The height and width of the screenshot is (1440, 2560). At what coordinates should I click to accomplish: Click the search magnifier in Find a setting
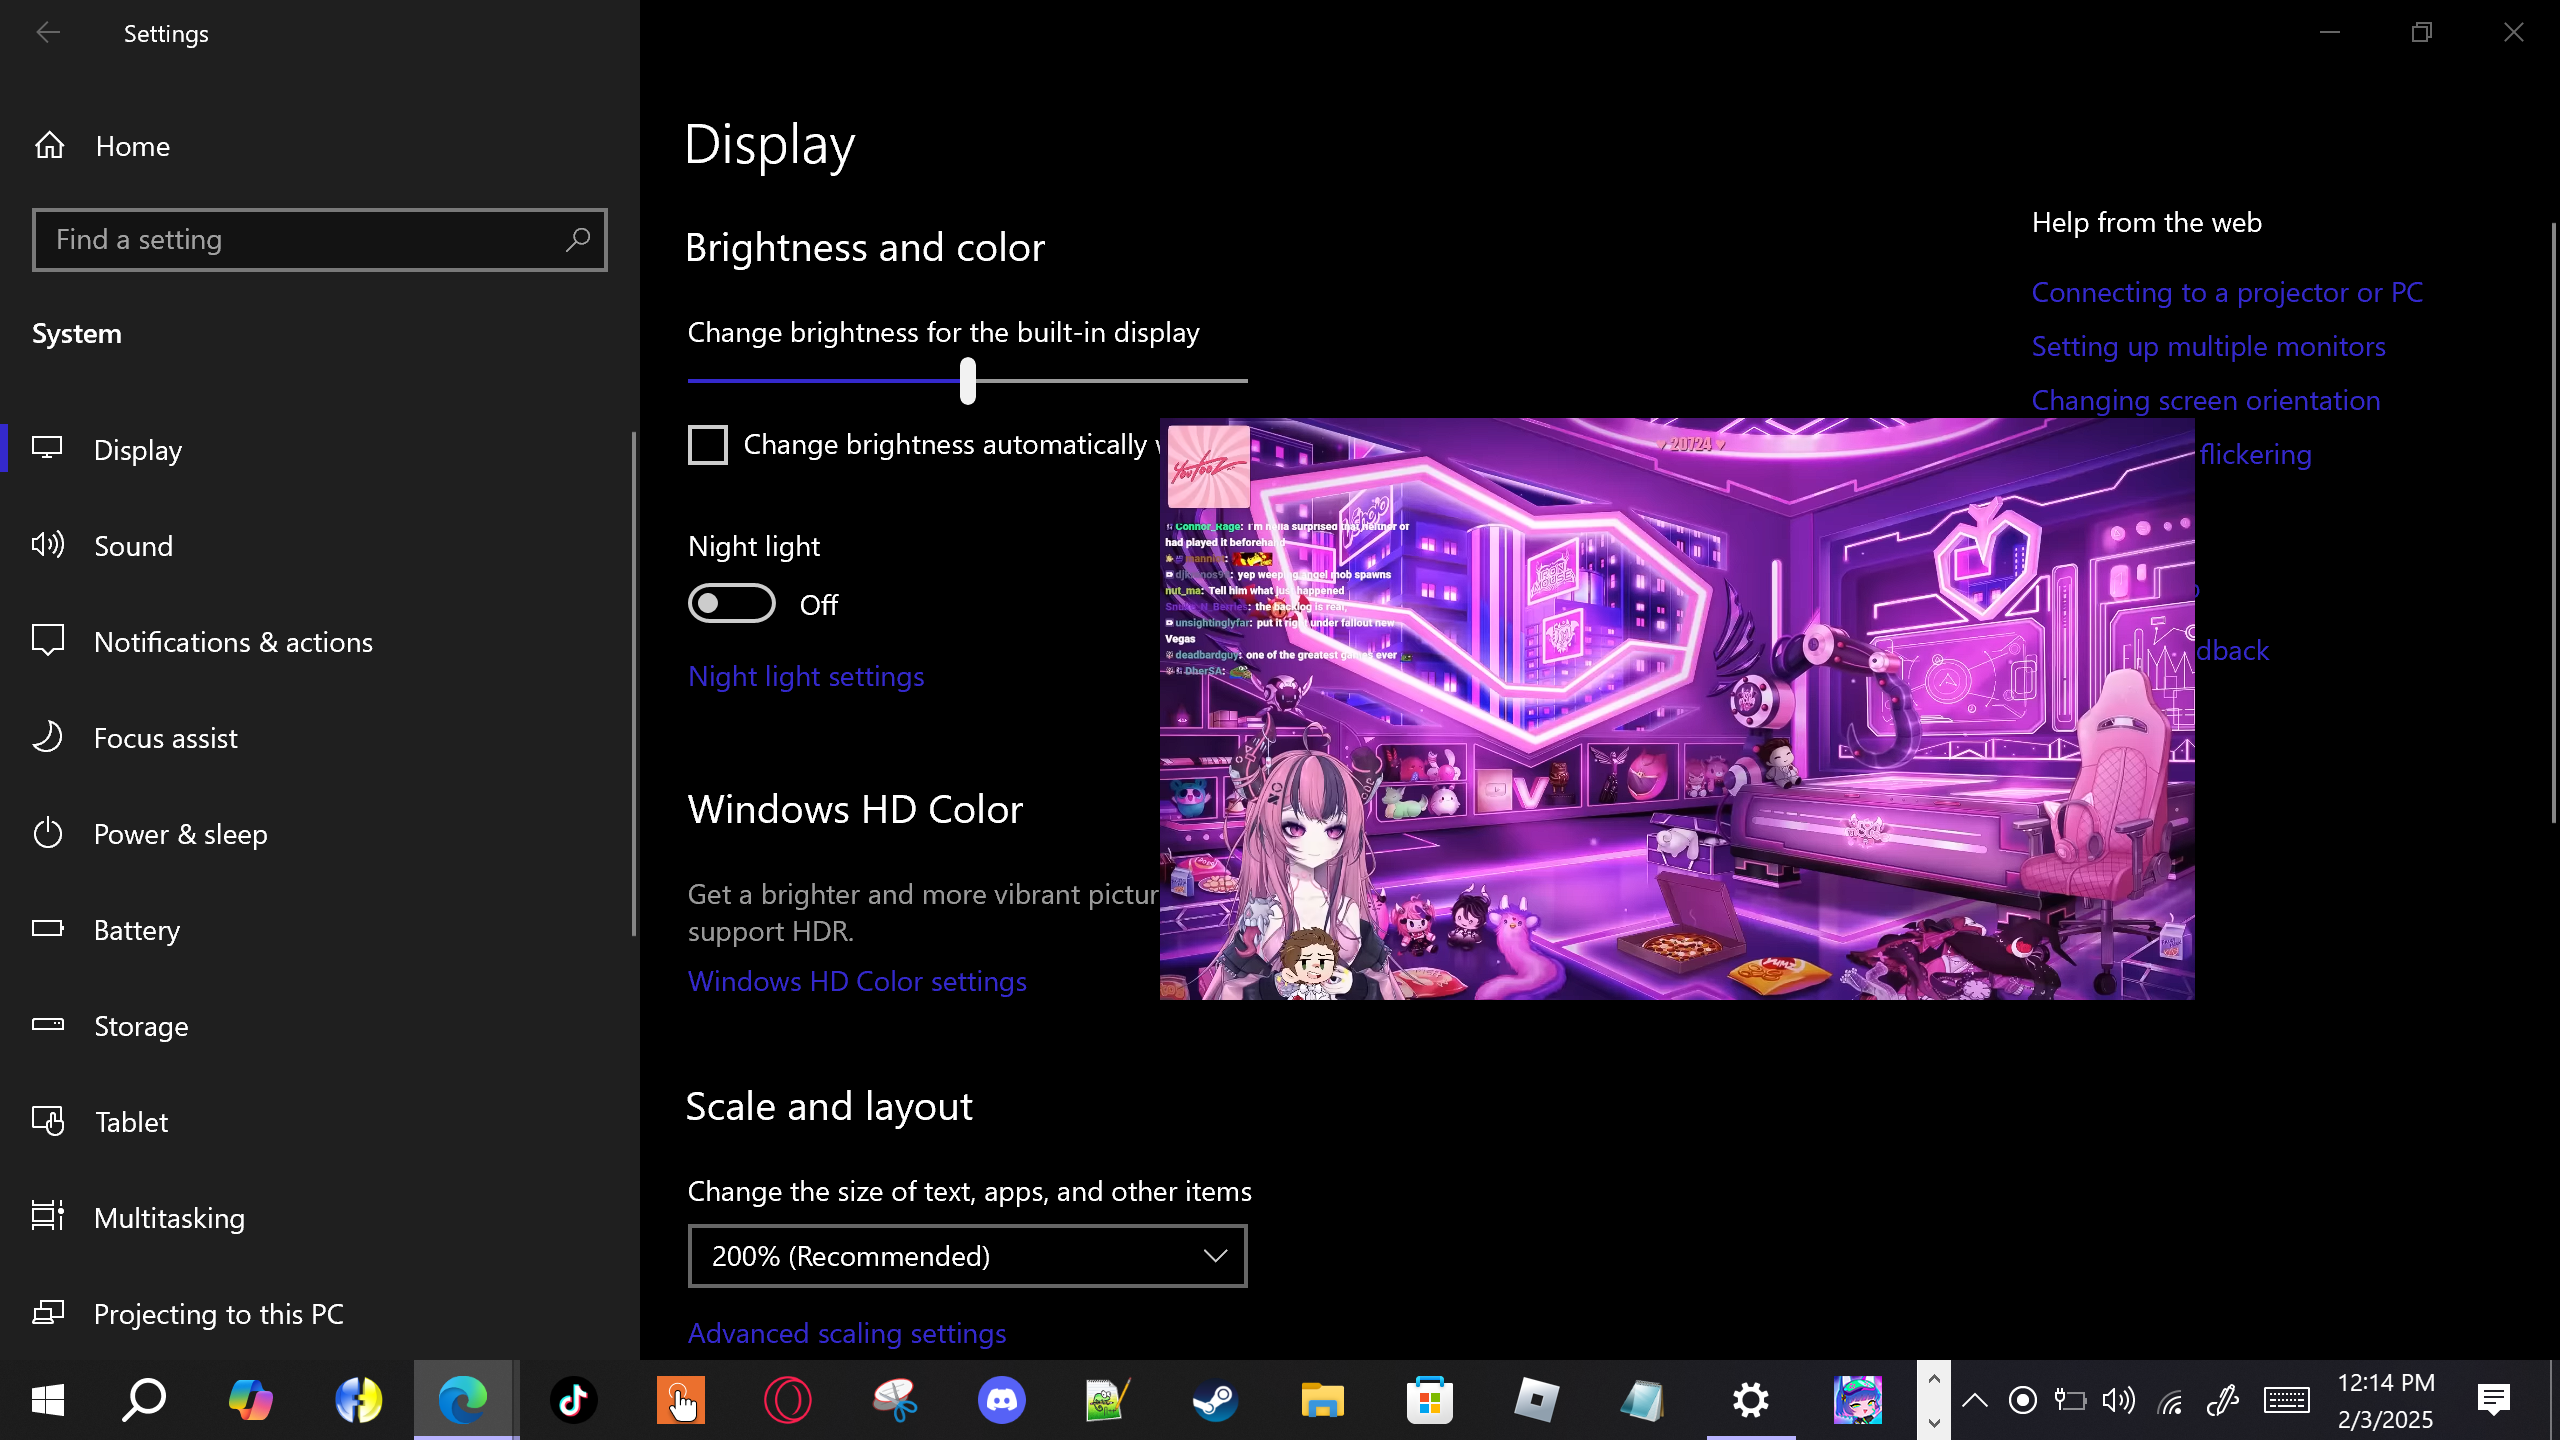point(577,240)
